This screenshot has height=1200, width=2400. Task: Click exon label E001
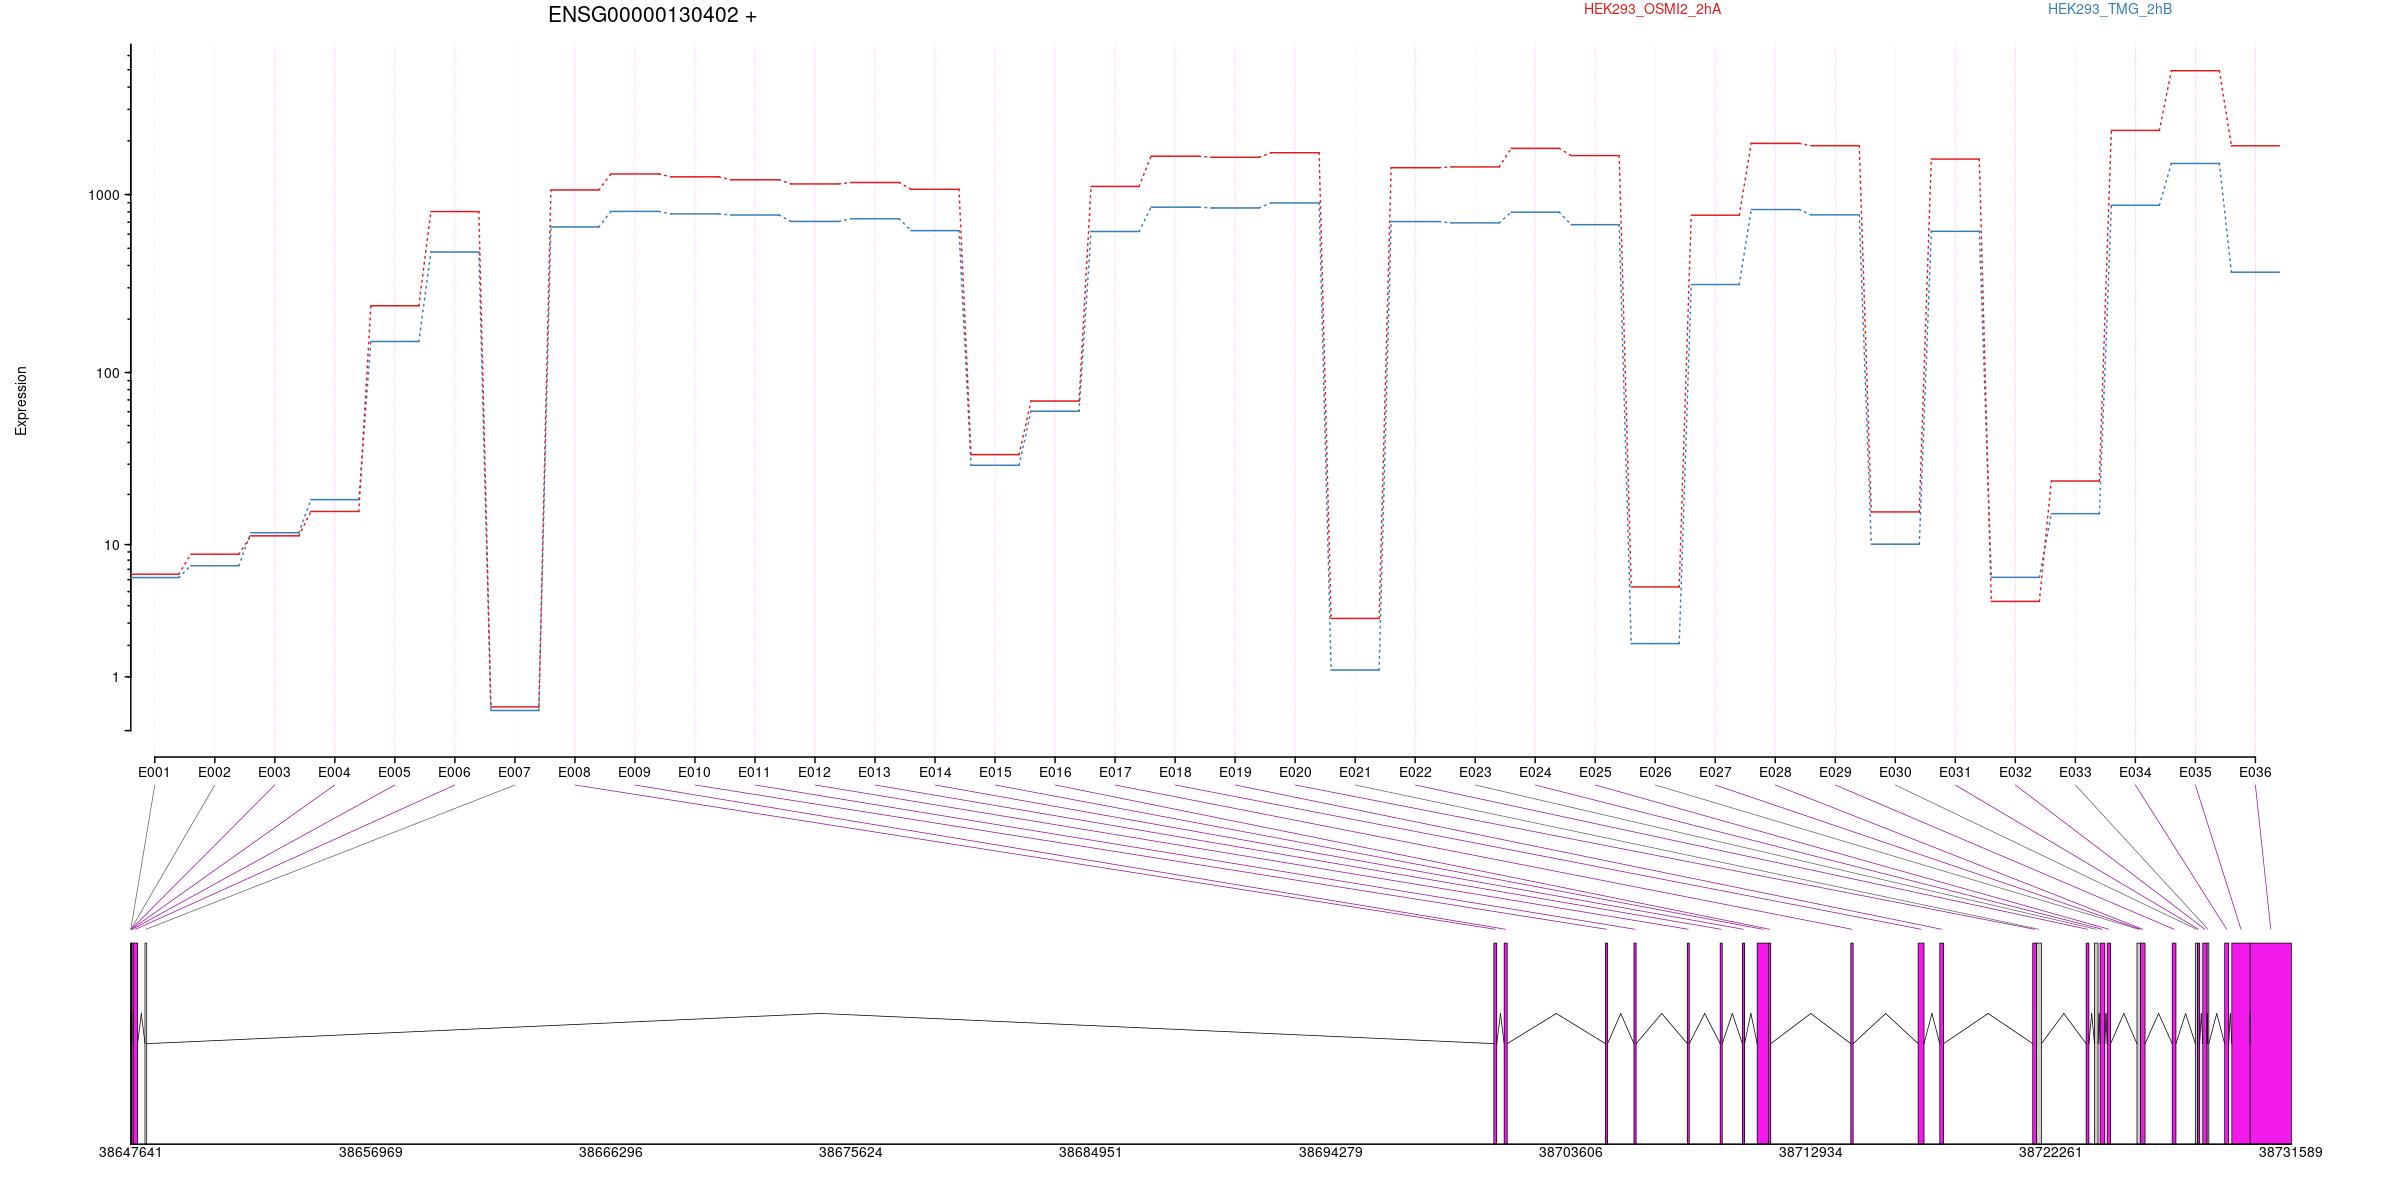(x=154, y=772)
